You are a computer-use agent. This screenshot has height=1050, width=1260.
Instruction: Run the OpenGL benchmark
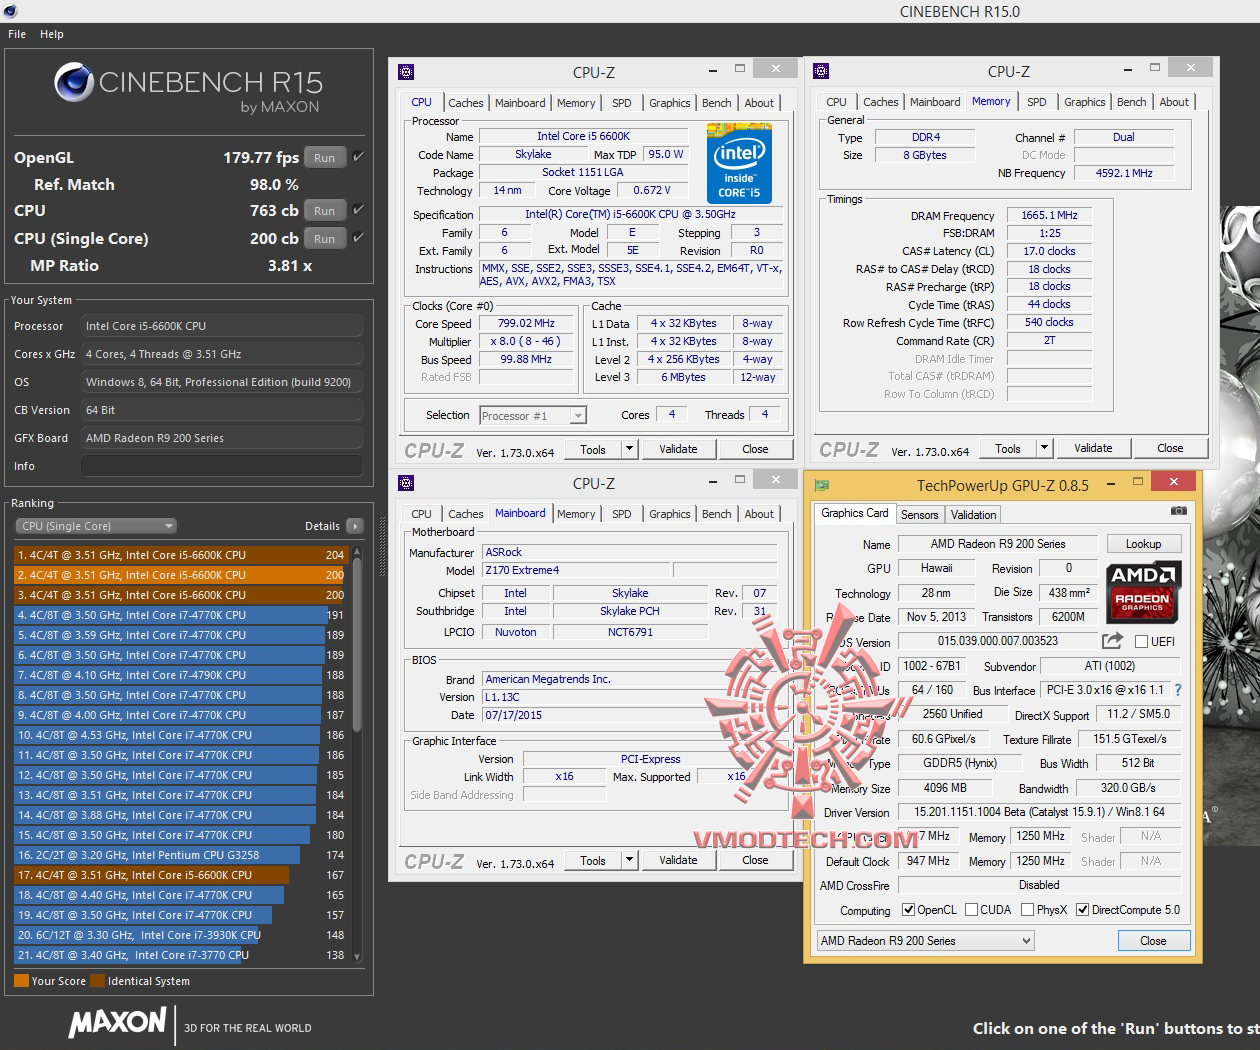(x=324, y=157)
